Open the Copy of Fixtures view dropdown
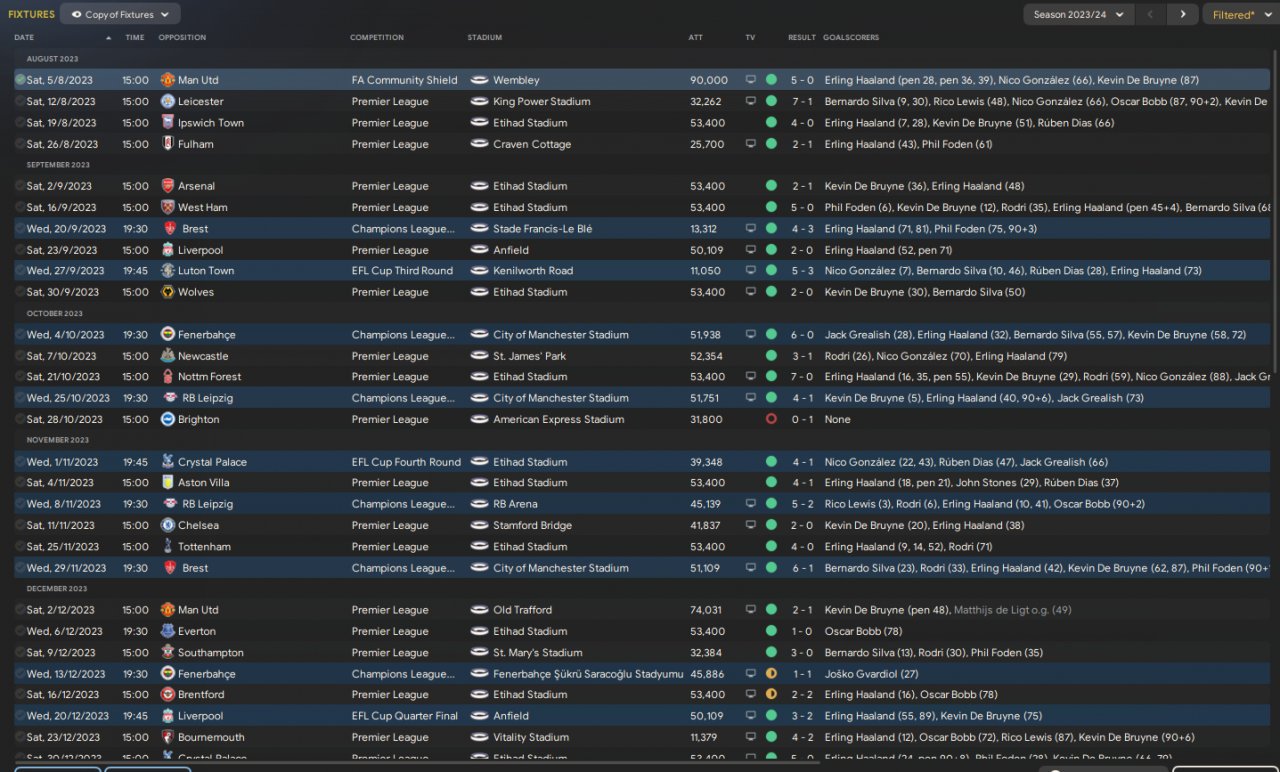 [x=120, y=15]
